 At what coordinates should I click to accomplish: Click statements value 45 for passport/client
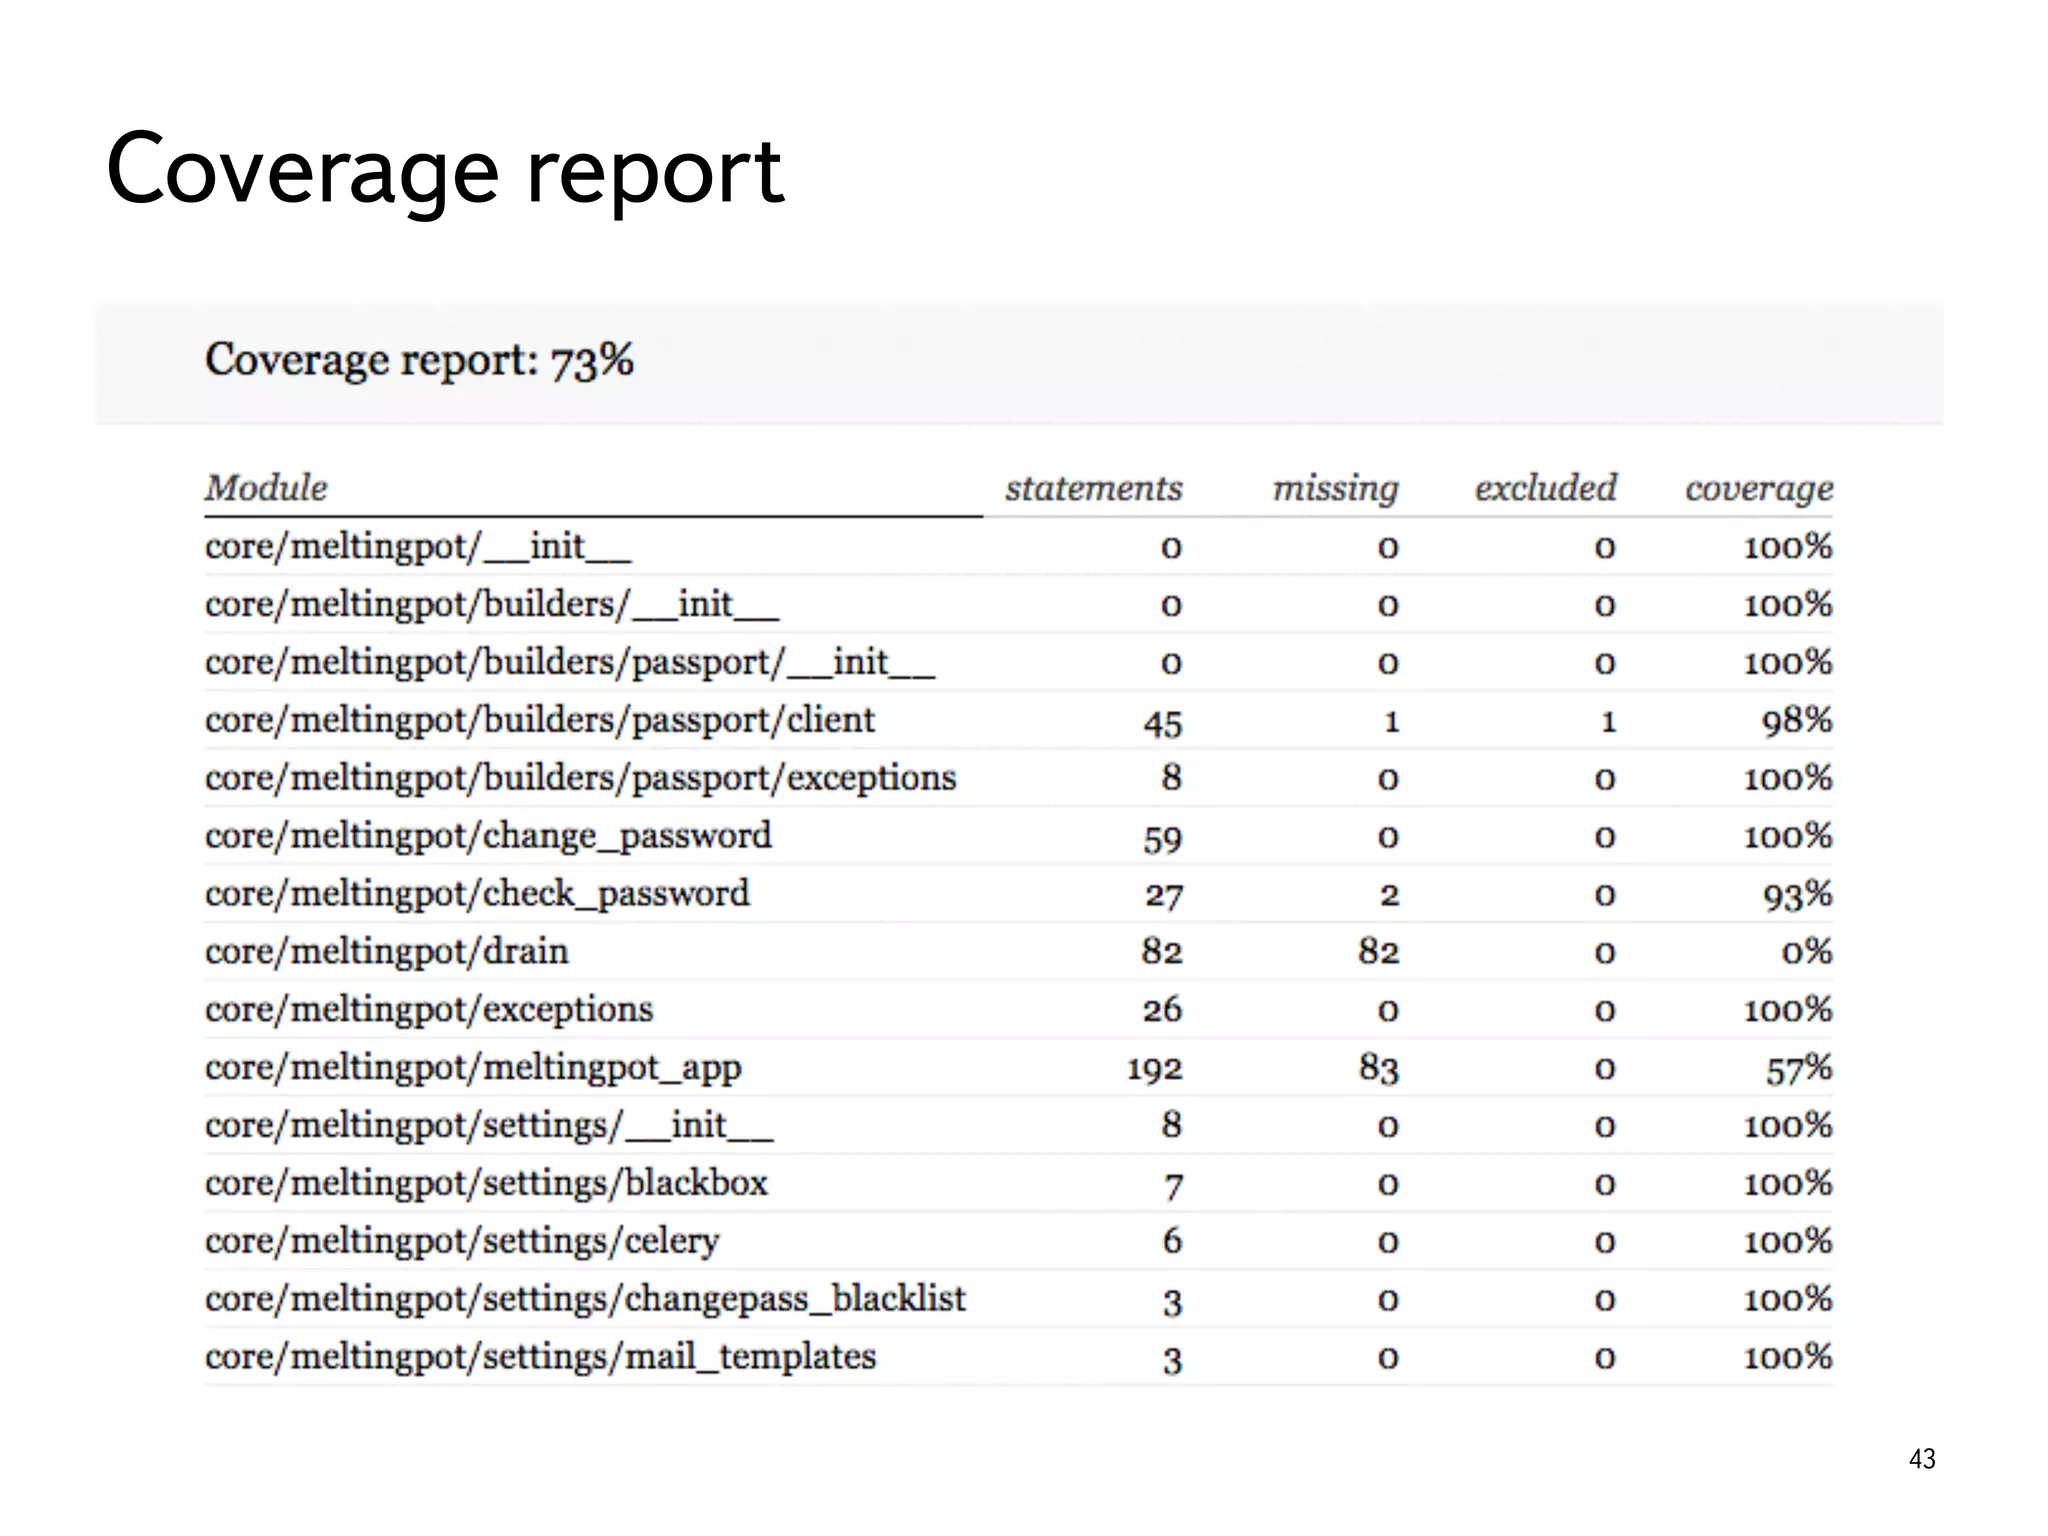(x=1163, y=723)
